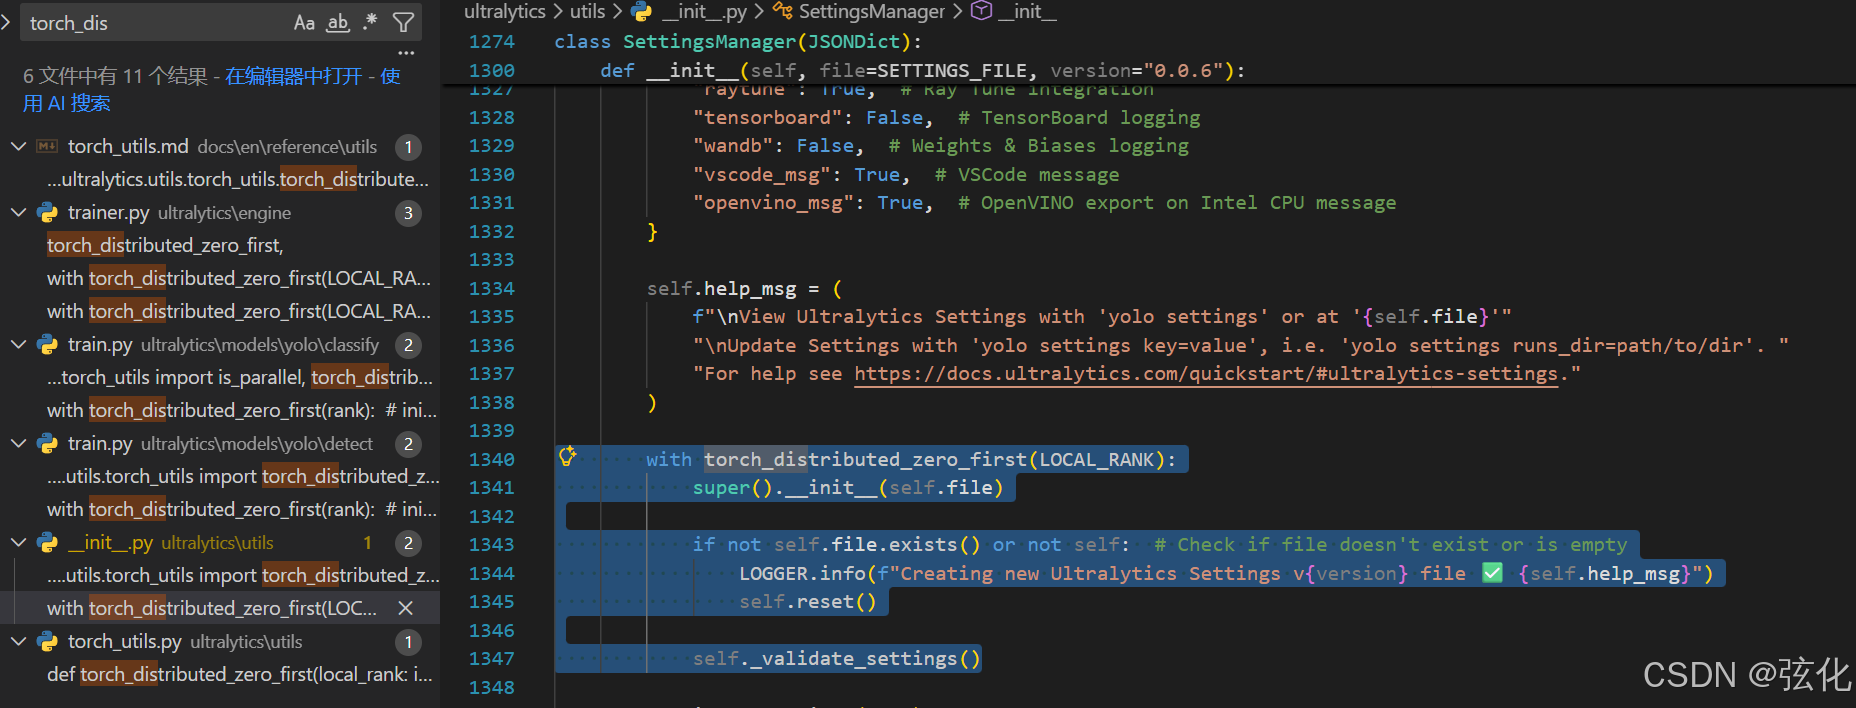Image resolution: width=1856 pixels, height=708 pixels.
Task: Click sticky header def __init__ line
Action: [x=922, y=70]
